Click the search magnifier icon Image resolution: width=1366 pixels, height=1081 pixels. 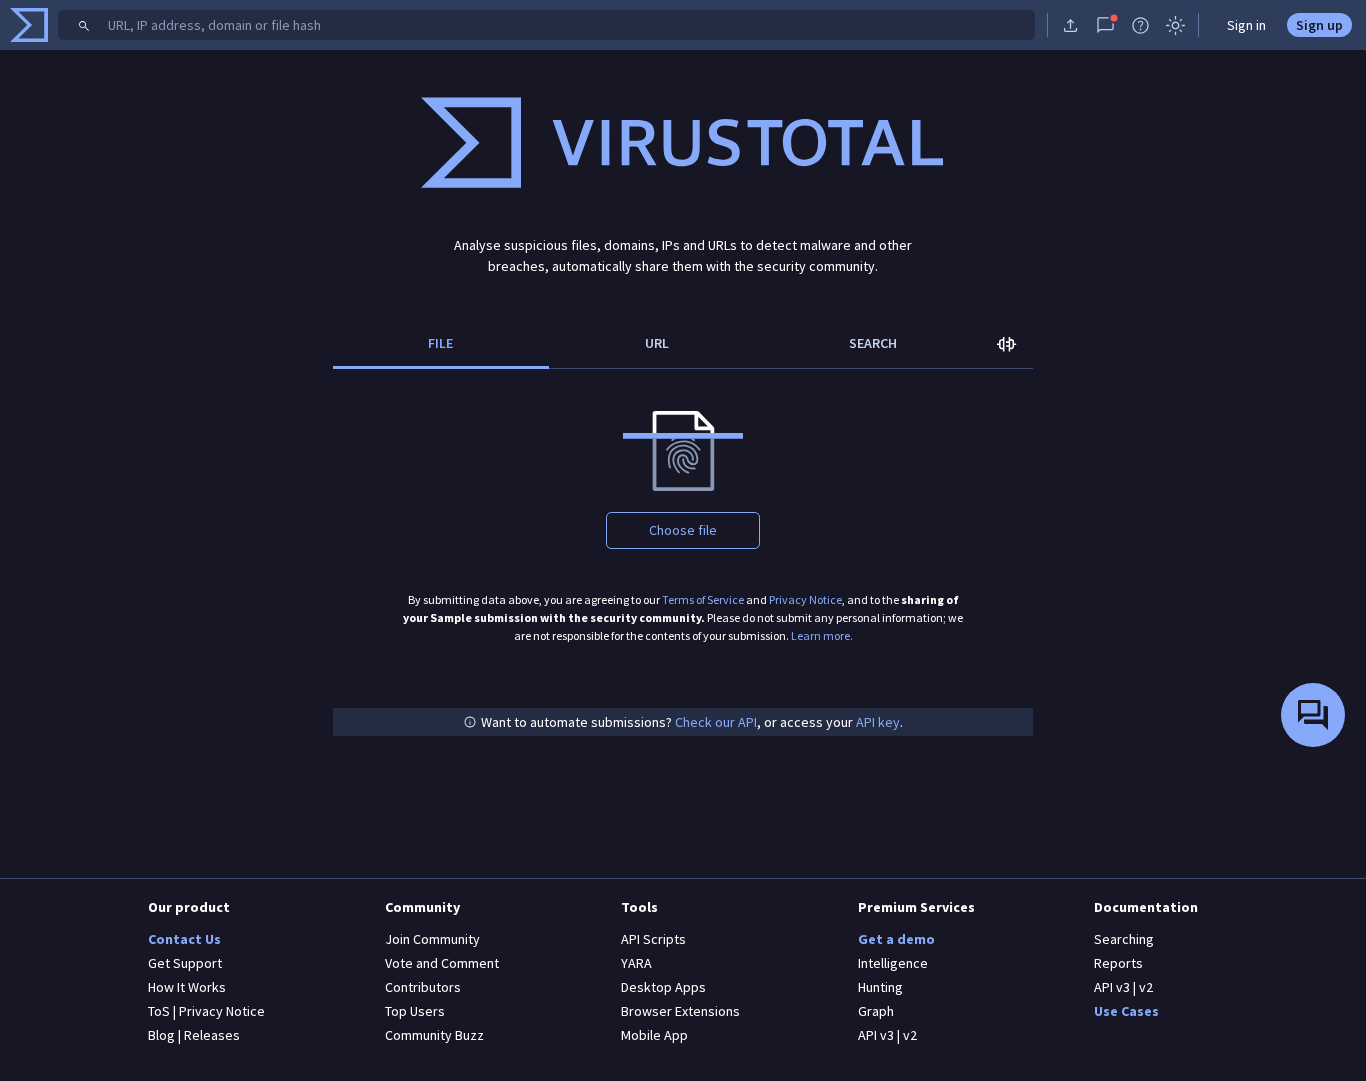click(84, 26)
